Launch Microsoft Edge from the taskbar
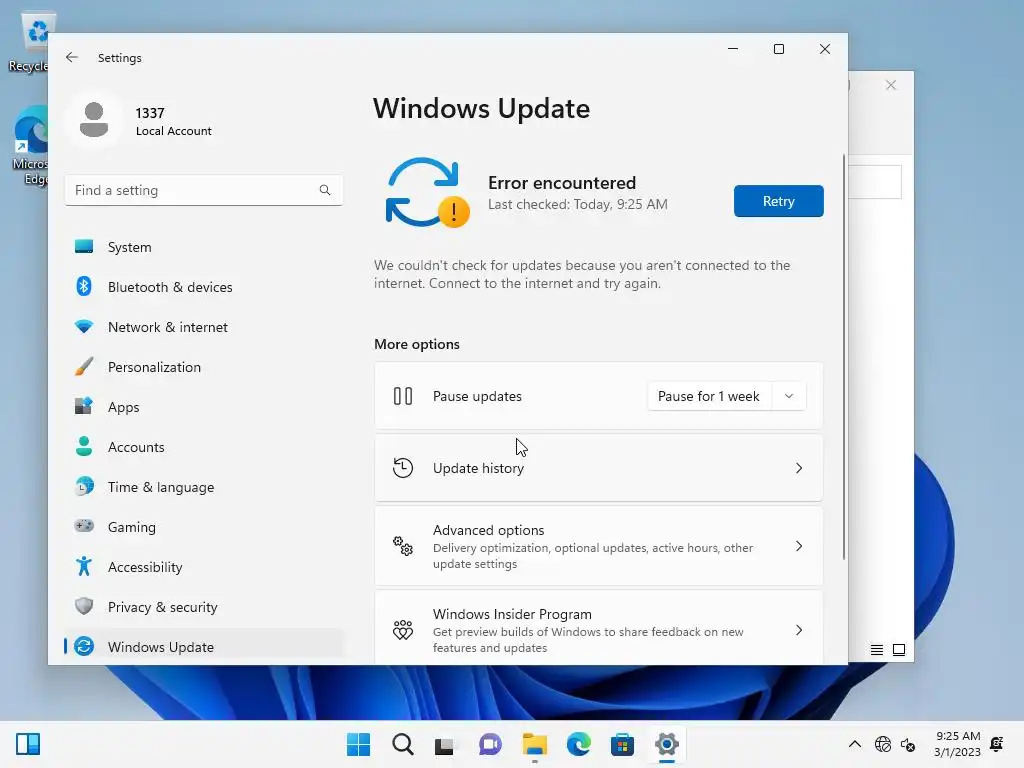The height and width of the screenshot is (768, 1024). (x=579, y=744)
